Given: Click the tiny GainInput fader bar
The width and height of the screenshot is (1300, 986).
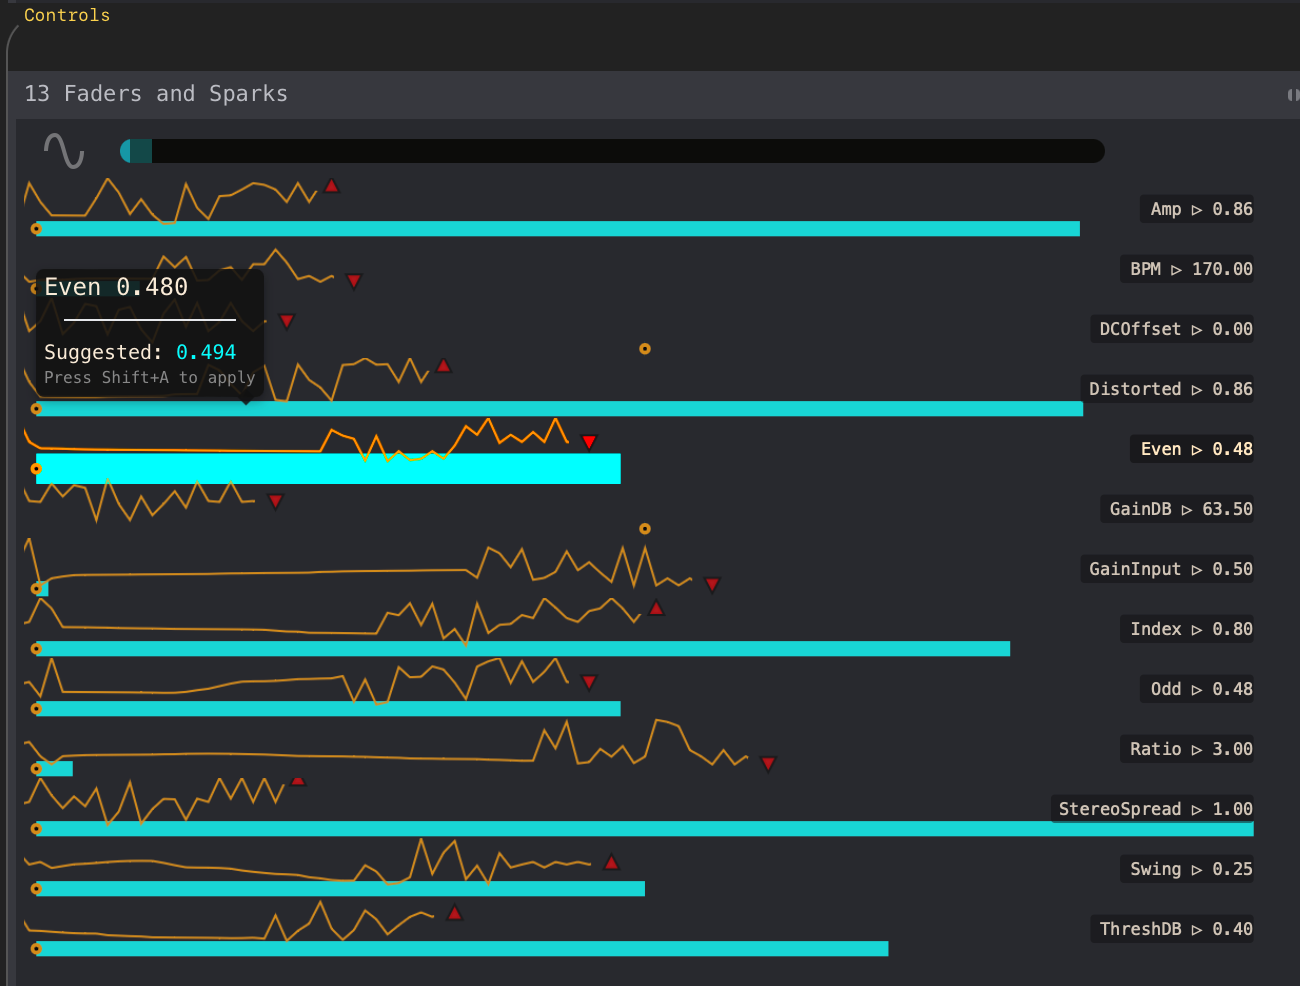Looking at the screenshot, I should coord(42,589).
